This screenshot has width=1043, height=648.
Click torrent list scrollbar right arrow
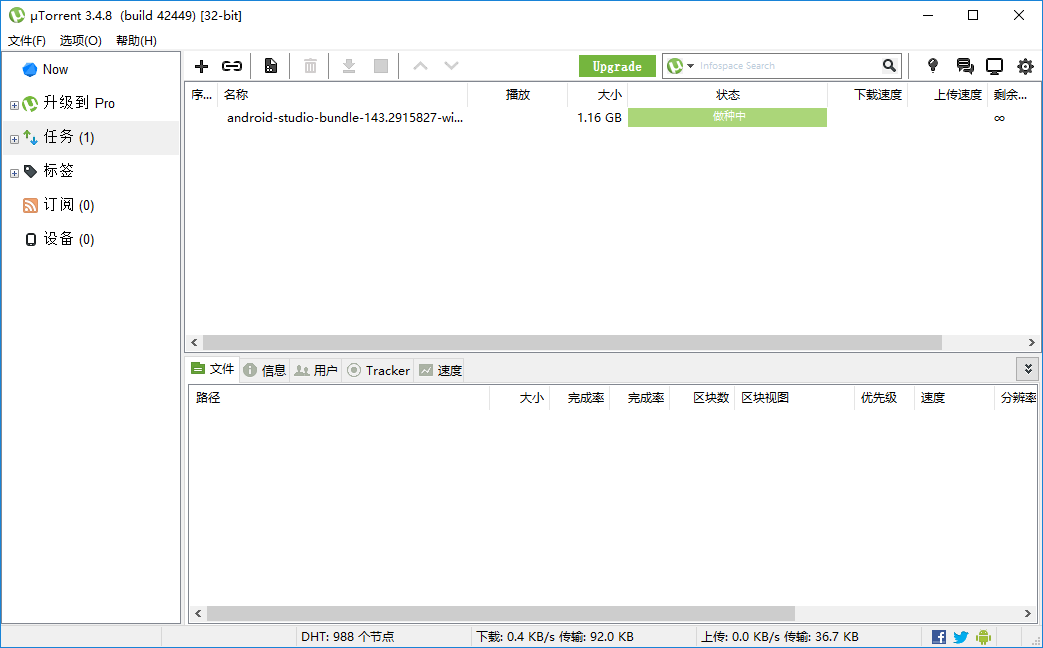tap(1032, 343)
